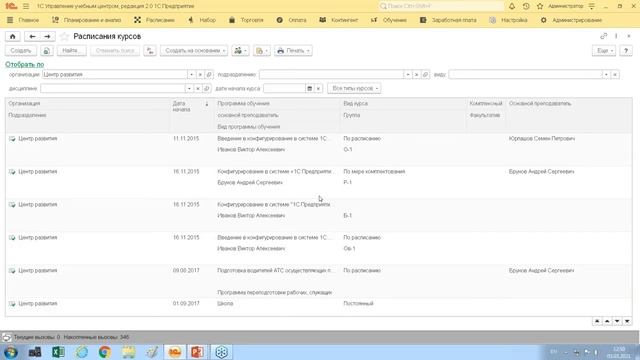Open the service menu icon next to Администратор

pos(592,6)
